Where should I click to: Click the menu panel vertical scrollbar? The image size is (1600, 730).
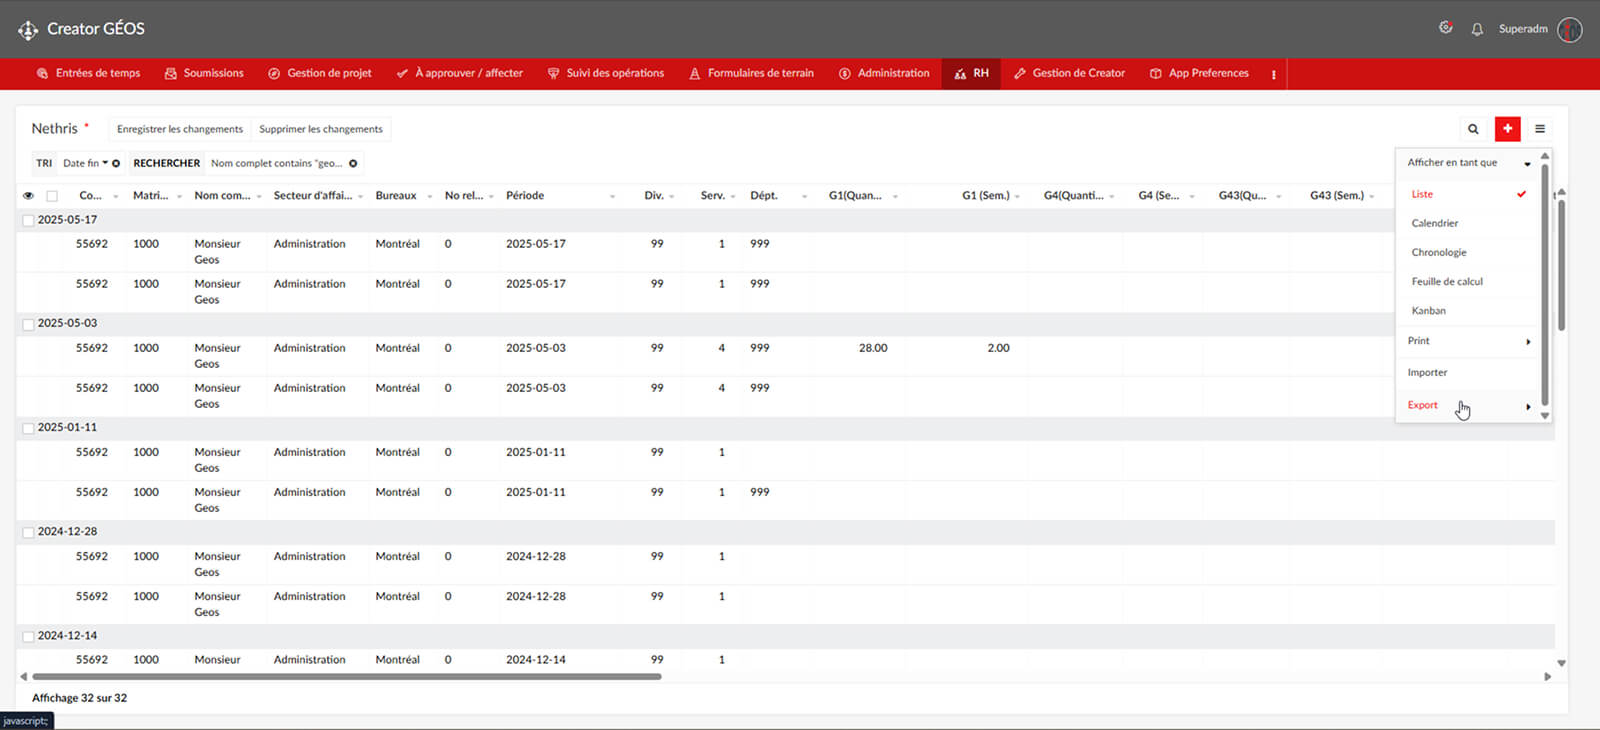(x=1545, y=285)
